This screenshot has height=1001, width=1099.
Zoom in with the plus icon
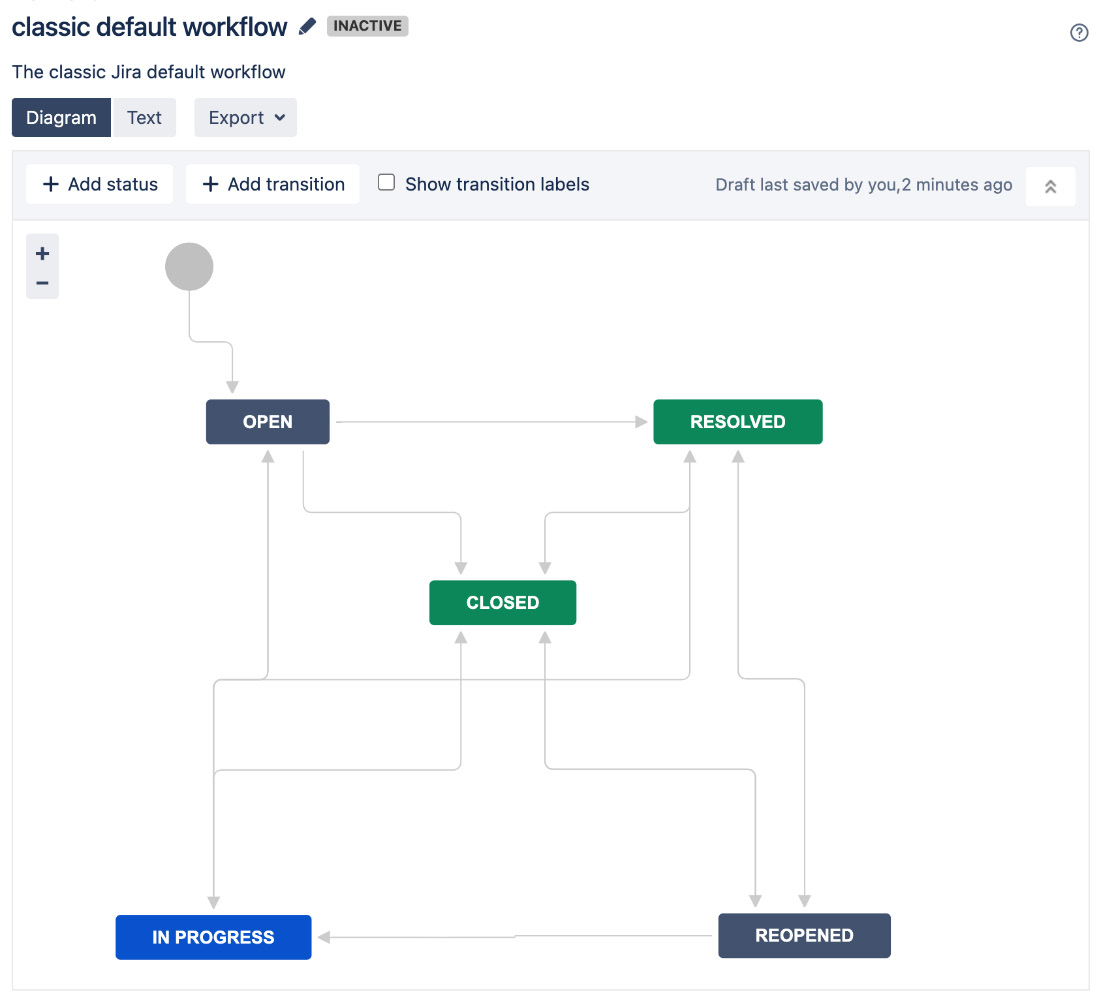[42, 253]
